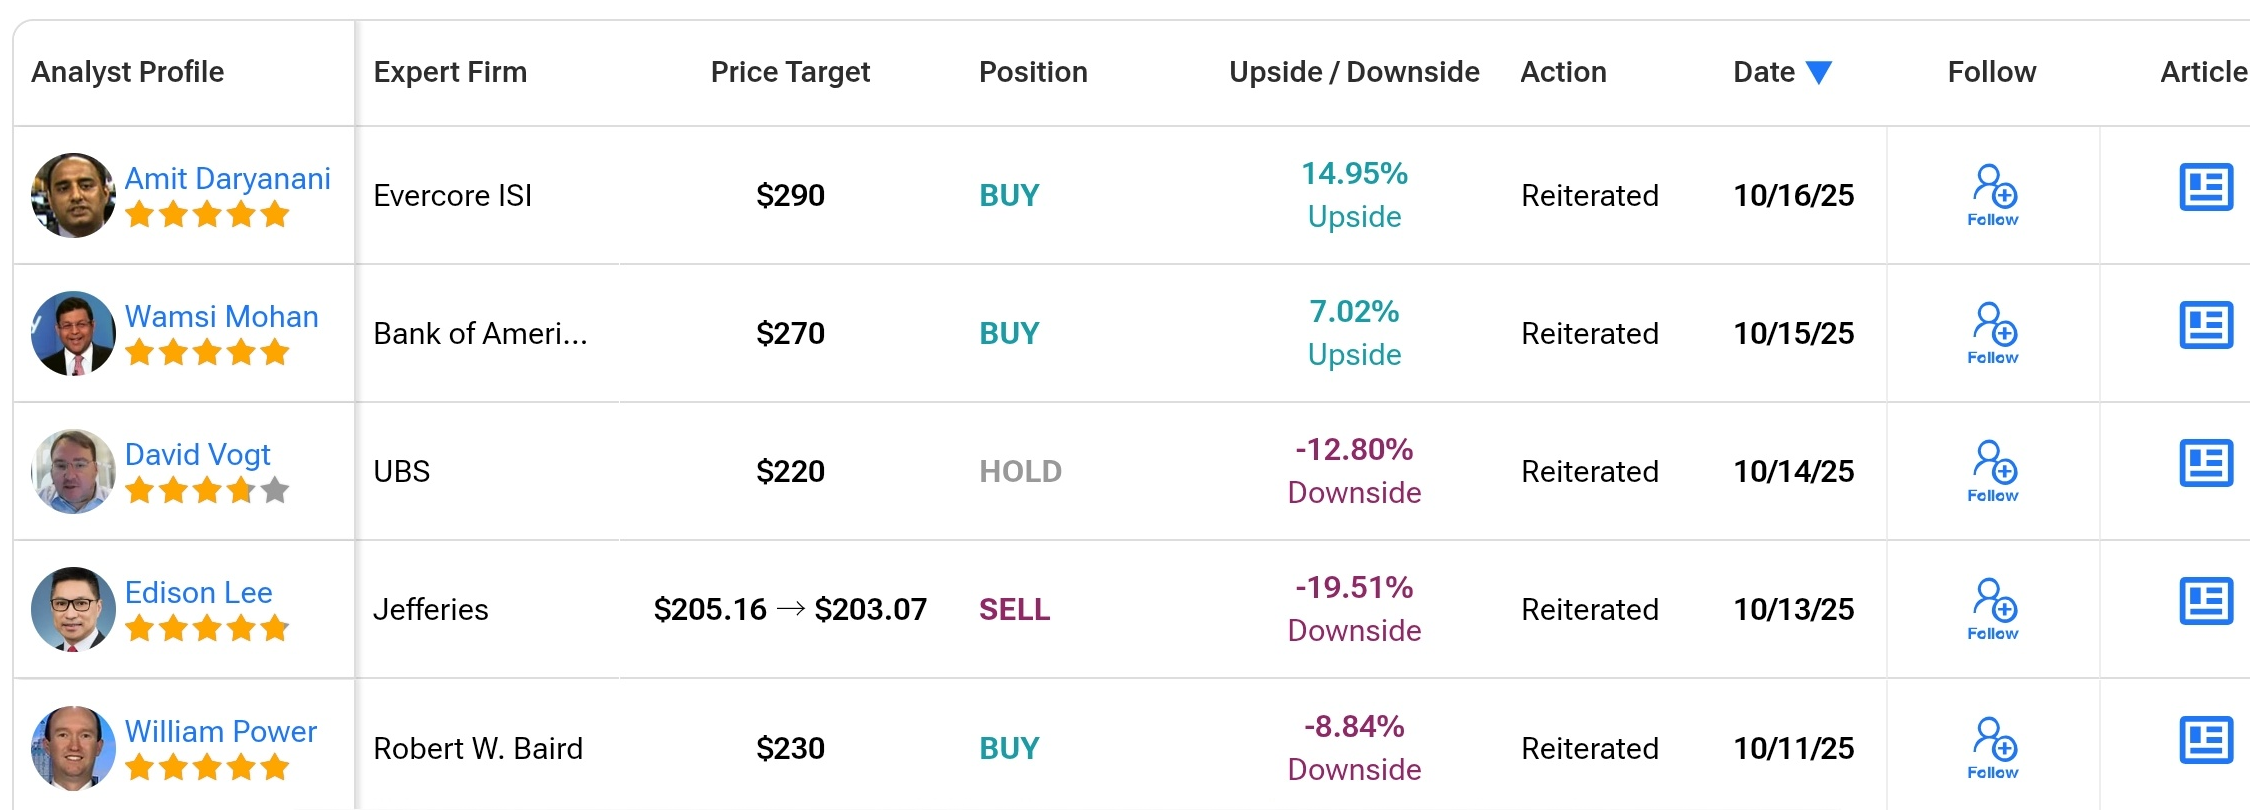Screen dimensions: 2250x810
Task: Go to David Vogt's profile
Action: [197, 454]
